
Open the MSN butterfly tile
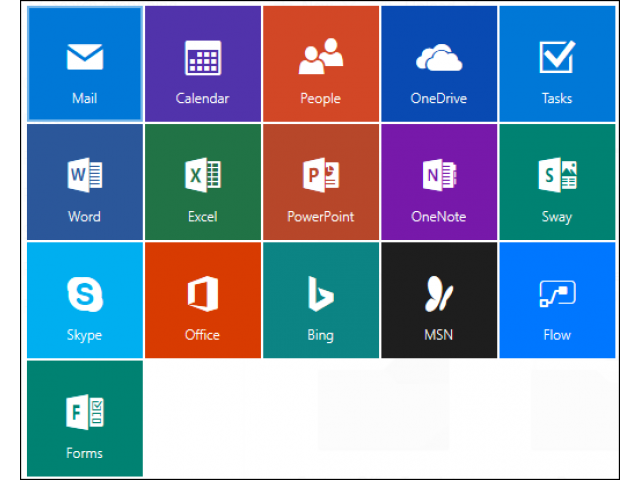(439, 300)
